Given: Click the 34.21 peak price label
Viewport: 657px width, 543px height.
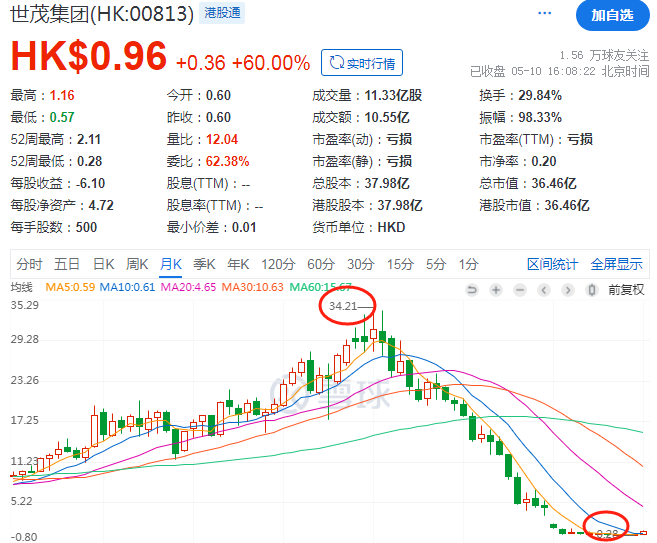Looking at the screenshot, I should point(343,306).
